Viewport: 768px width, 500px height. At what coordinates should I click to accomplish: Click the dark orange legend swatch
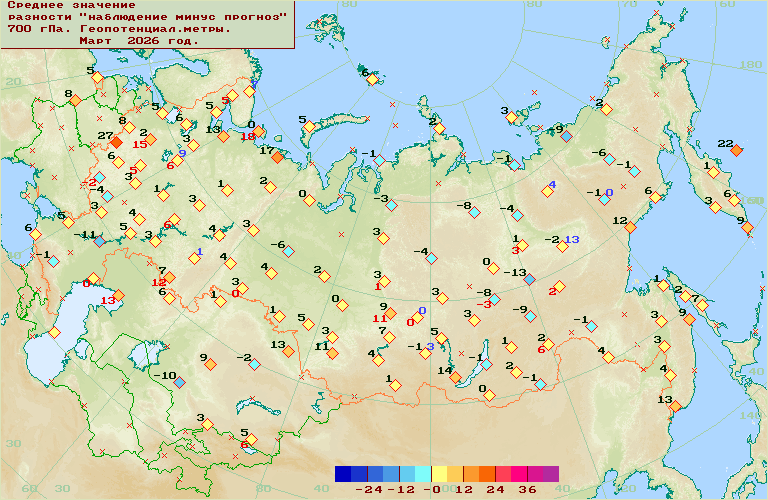(488, 474)
